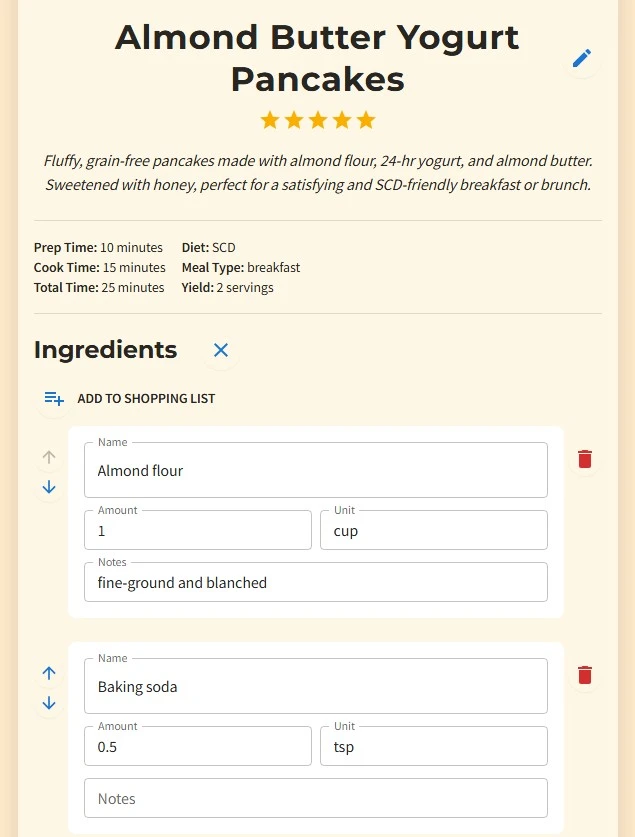Edit the Almond flour name field

(316, 470)
